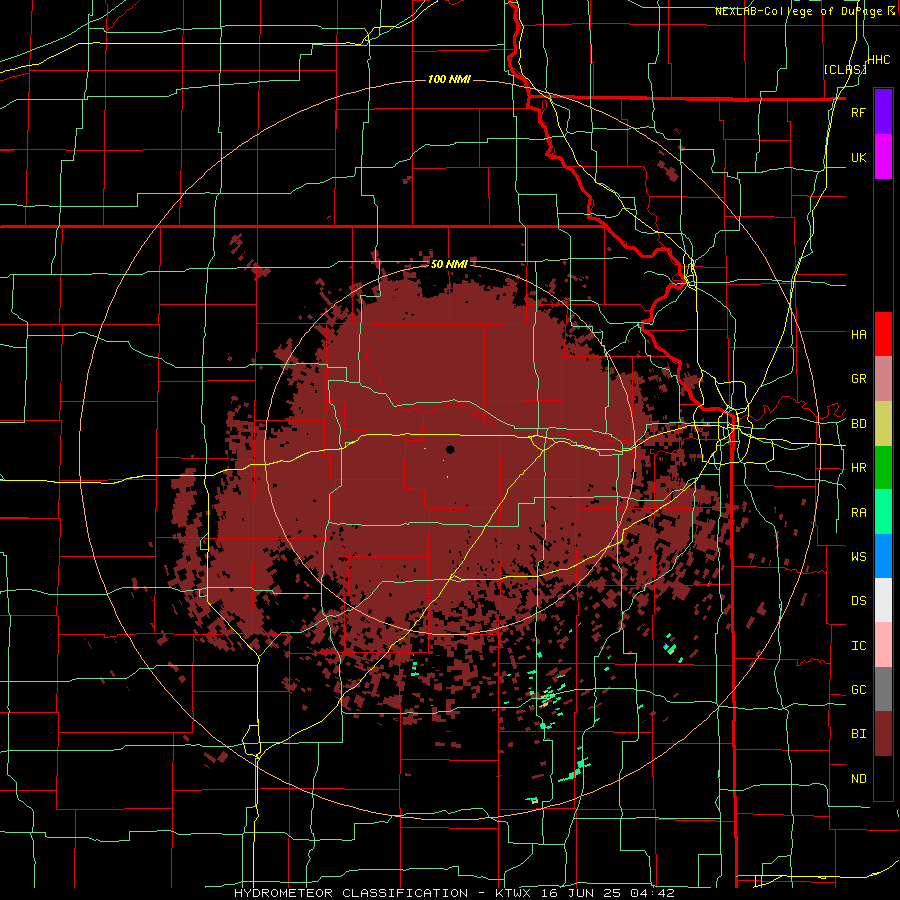Click the BD legend label
The width and height of the screenshot is (900, 900).
point(858,424)
